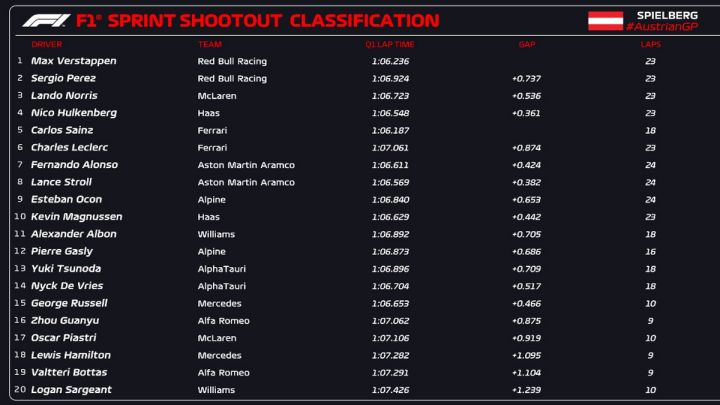Click the LAPS column header
This screenshot has height=405, width=720.
[650, 45]
